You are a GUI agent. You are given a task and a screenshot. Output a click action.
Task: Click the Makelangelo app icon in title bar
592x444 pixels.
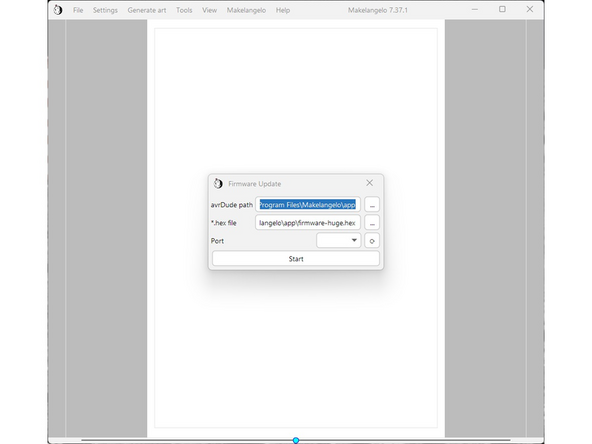coord(58,10)
